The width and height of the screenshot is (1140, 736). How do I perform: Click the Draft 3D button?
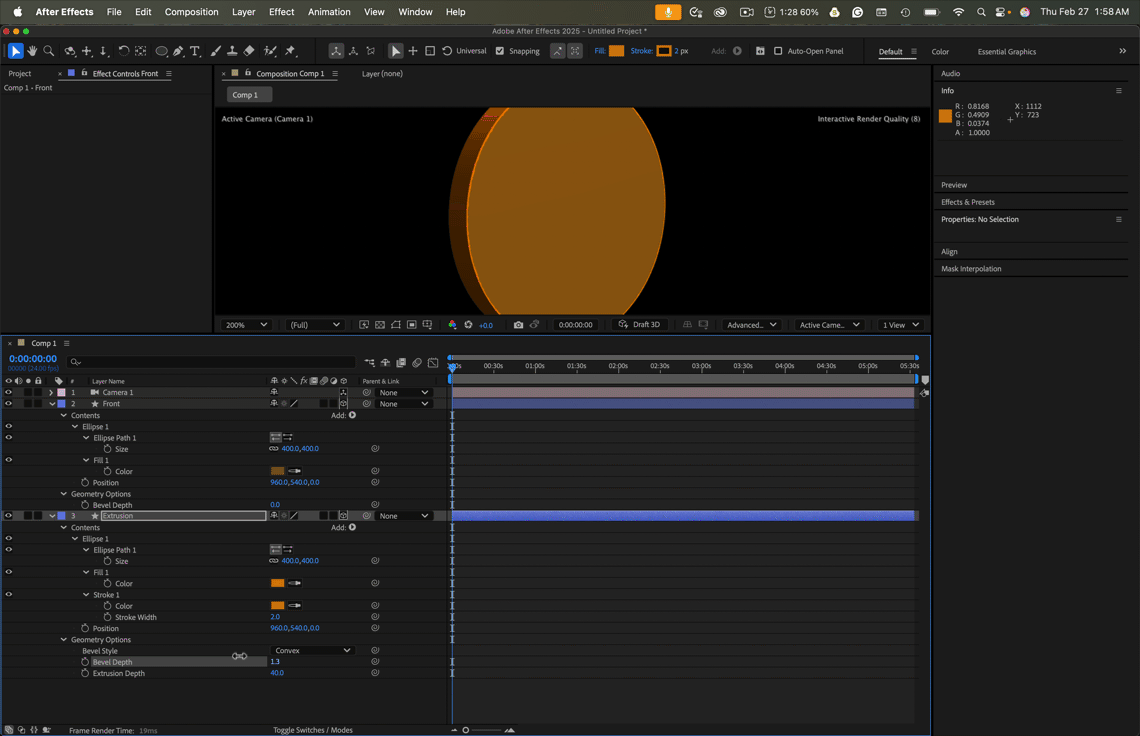pos(639,325)
